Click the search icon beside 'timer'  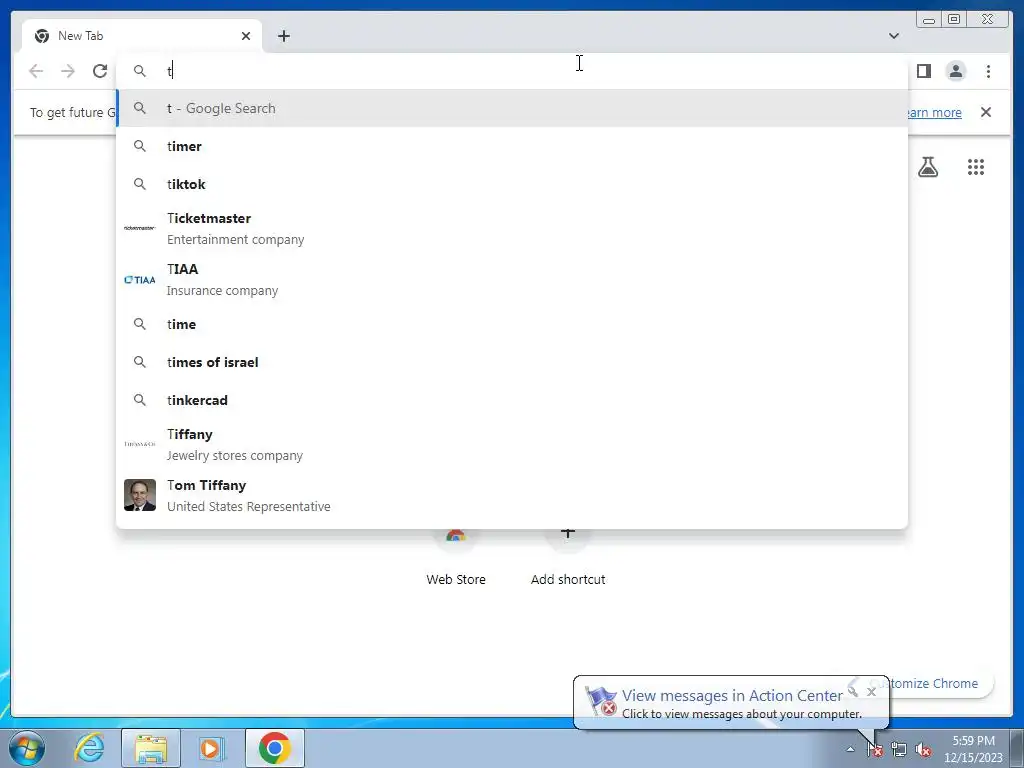click(140, 146)
